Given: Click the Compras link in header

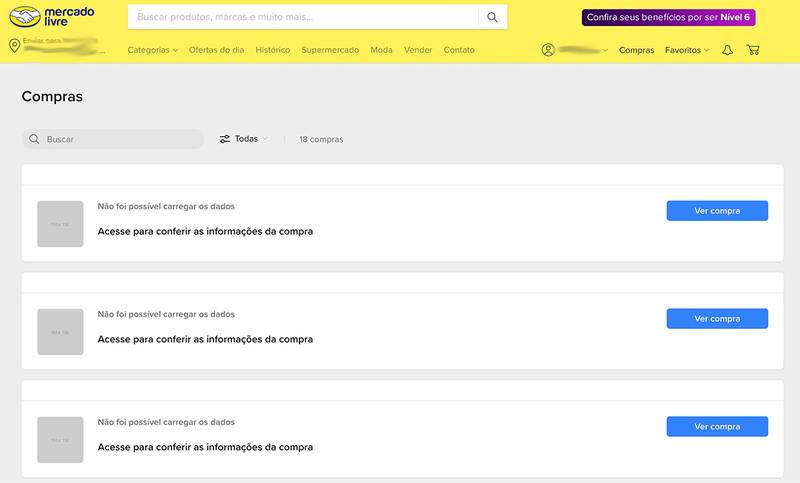Looking at the screenshot, I should [x=636, y=50].
